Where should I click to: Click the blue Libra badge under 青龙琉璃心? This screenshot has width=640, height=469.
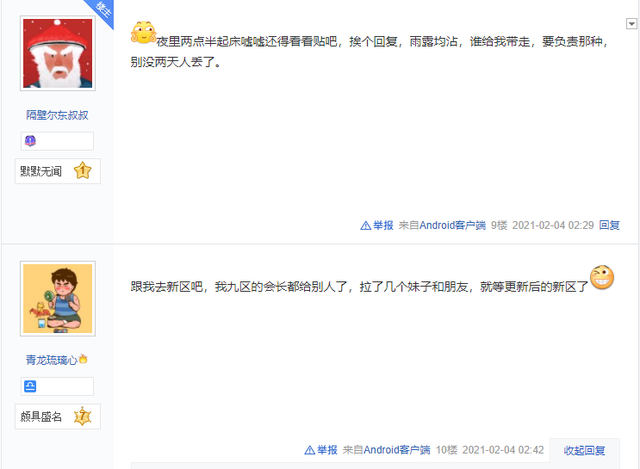click(30, 386)
